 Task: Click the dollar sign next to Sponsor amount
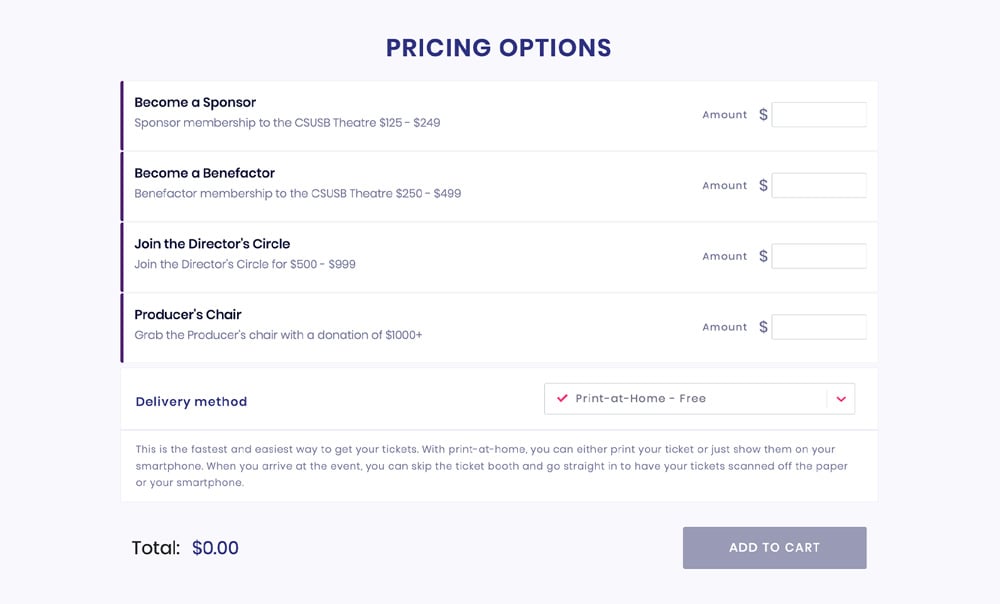click(763, 115)
